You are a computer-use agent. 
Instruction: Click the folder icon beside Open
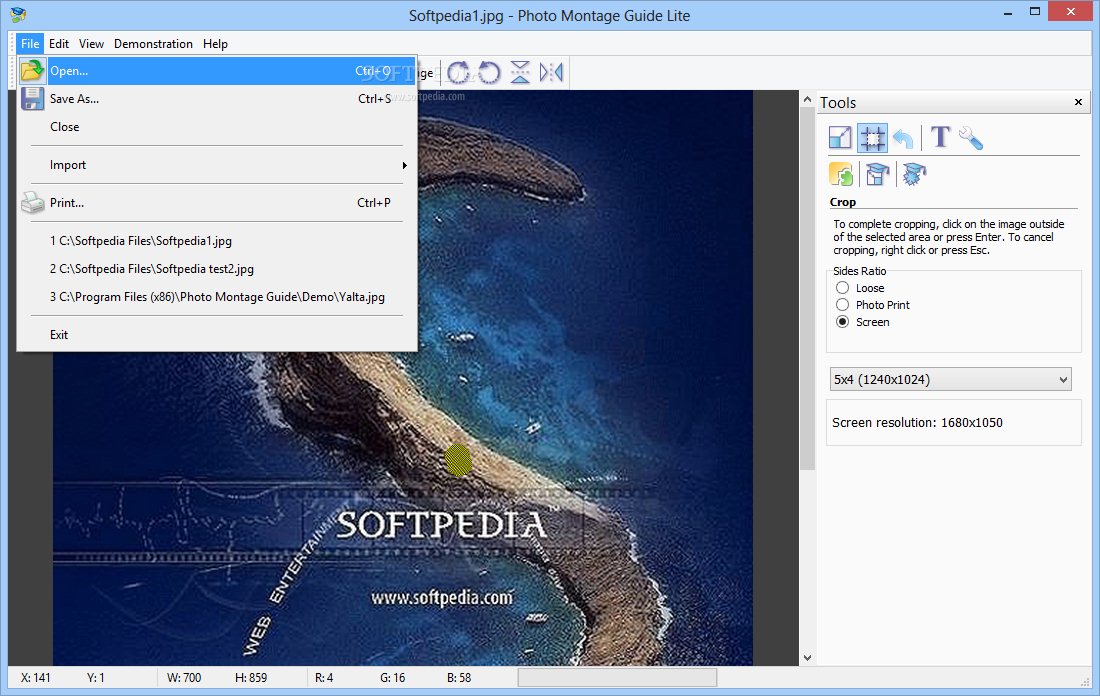[x=32, y=71]
